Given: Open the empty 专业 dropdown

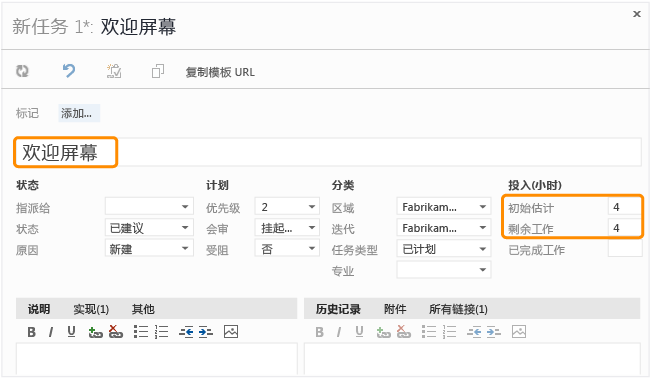Looking at the screenshot, I should tap(444, 270).
